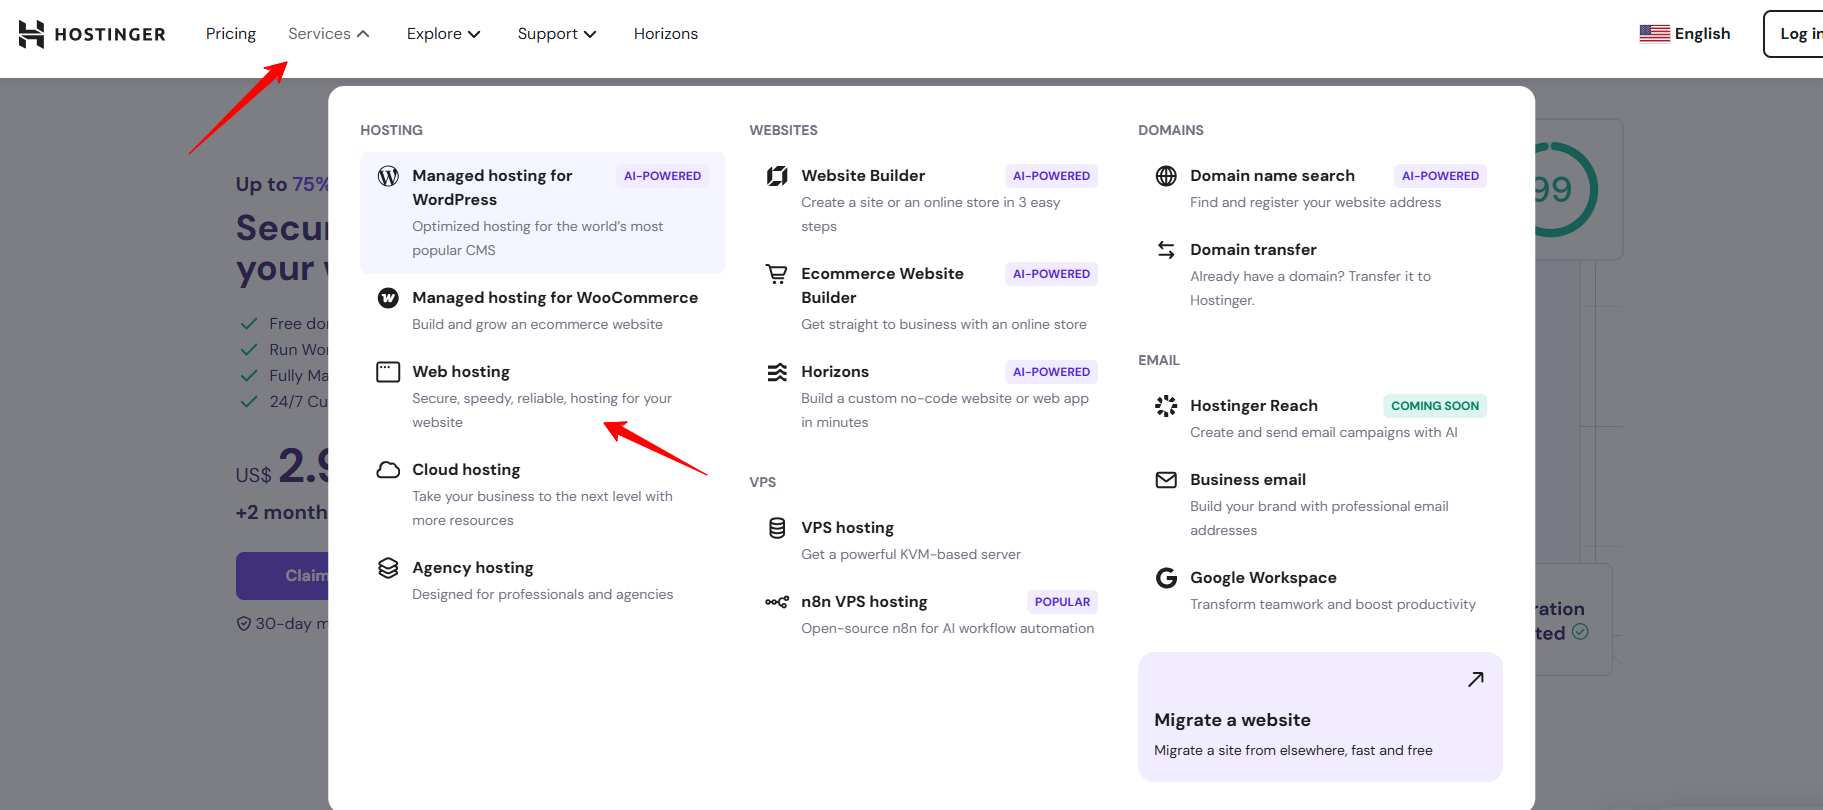Screen dimensions: 1823x810
Task: Click the envelope icon beside Business email
Action: (x=1166, y=480)
